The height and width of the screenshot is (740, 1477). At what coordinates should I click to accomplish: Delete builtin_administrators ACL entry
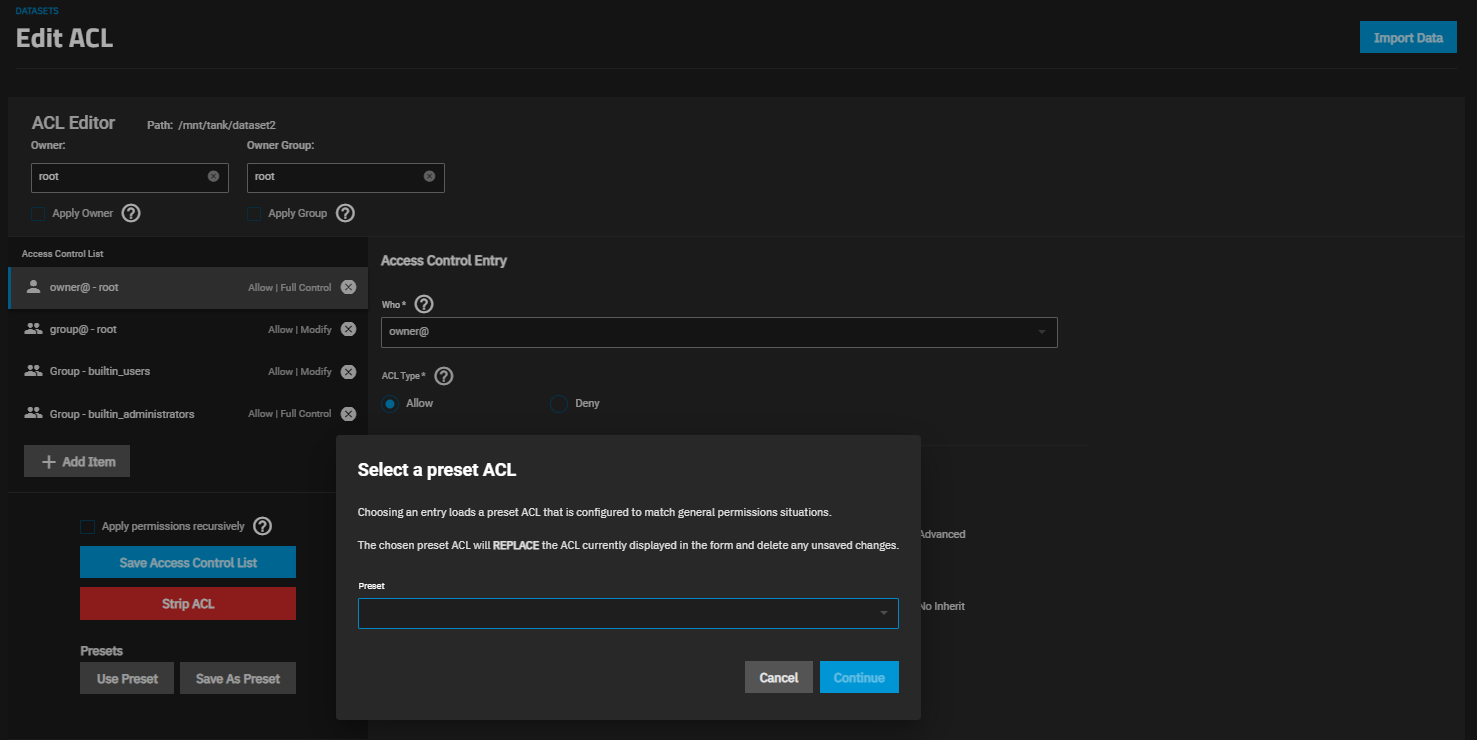(348, 414)
